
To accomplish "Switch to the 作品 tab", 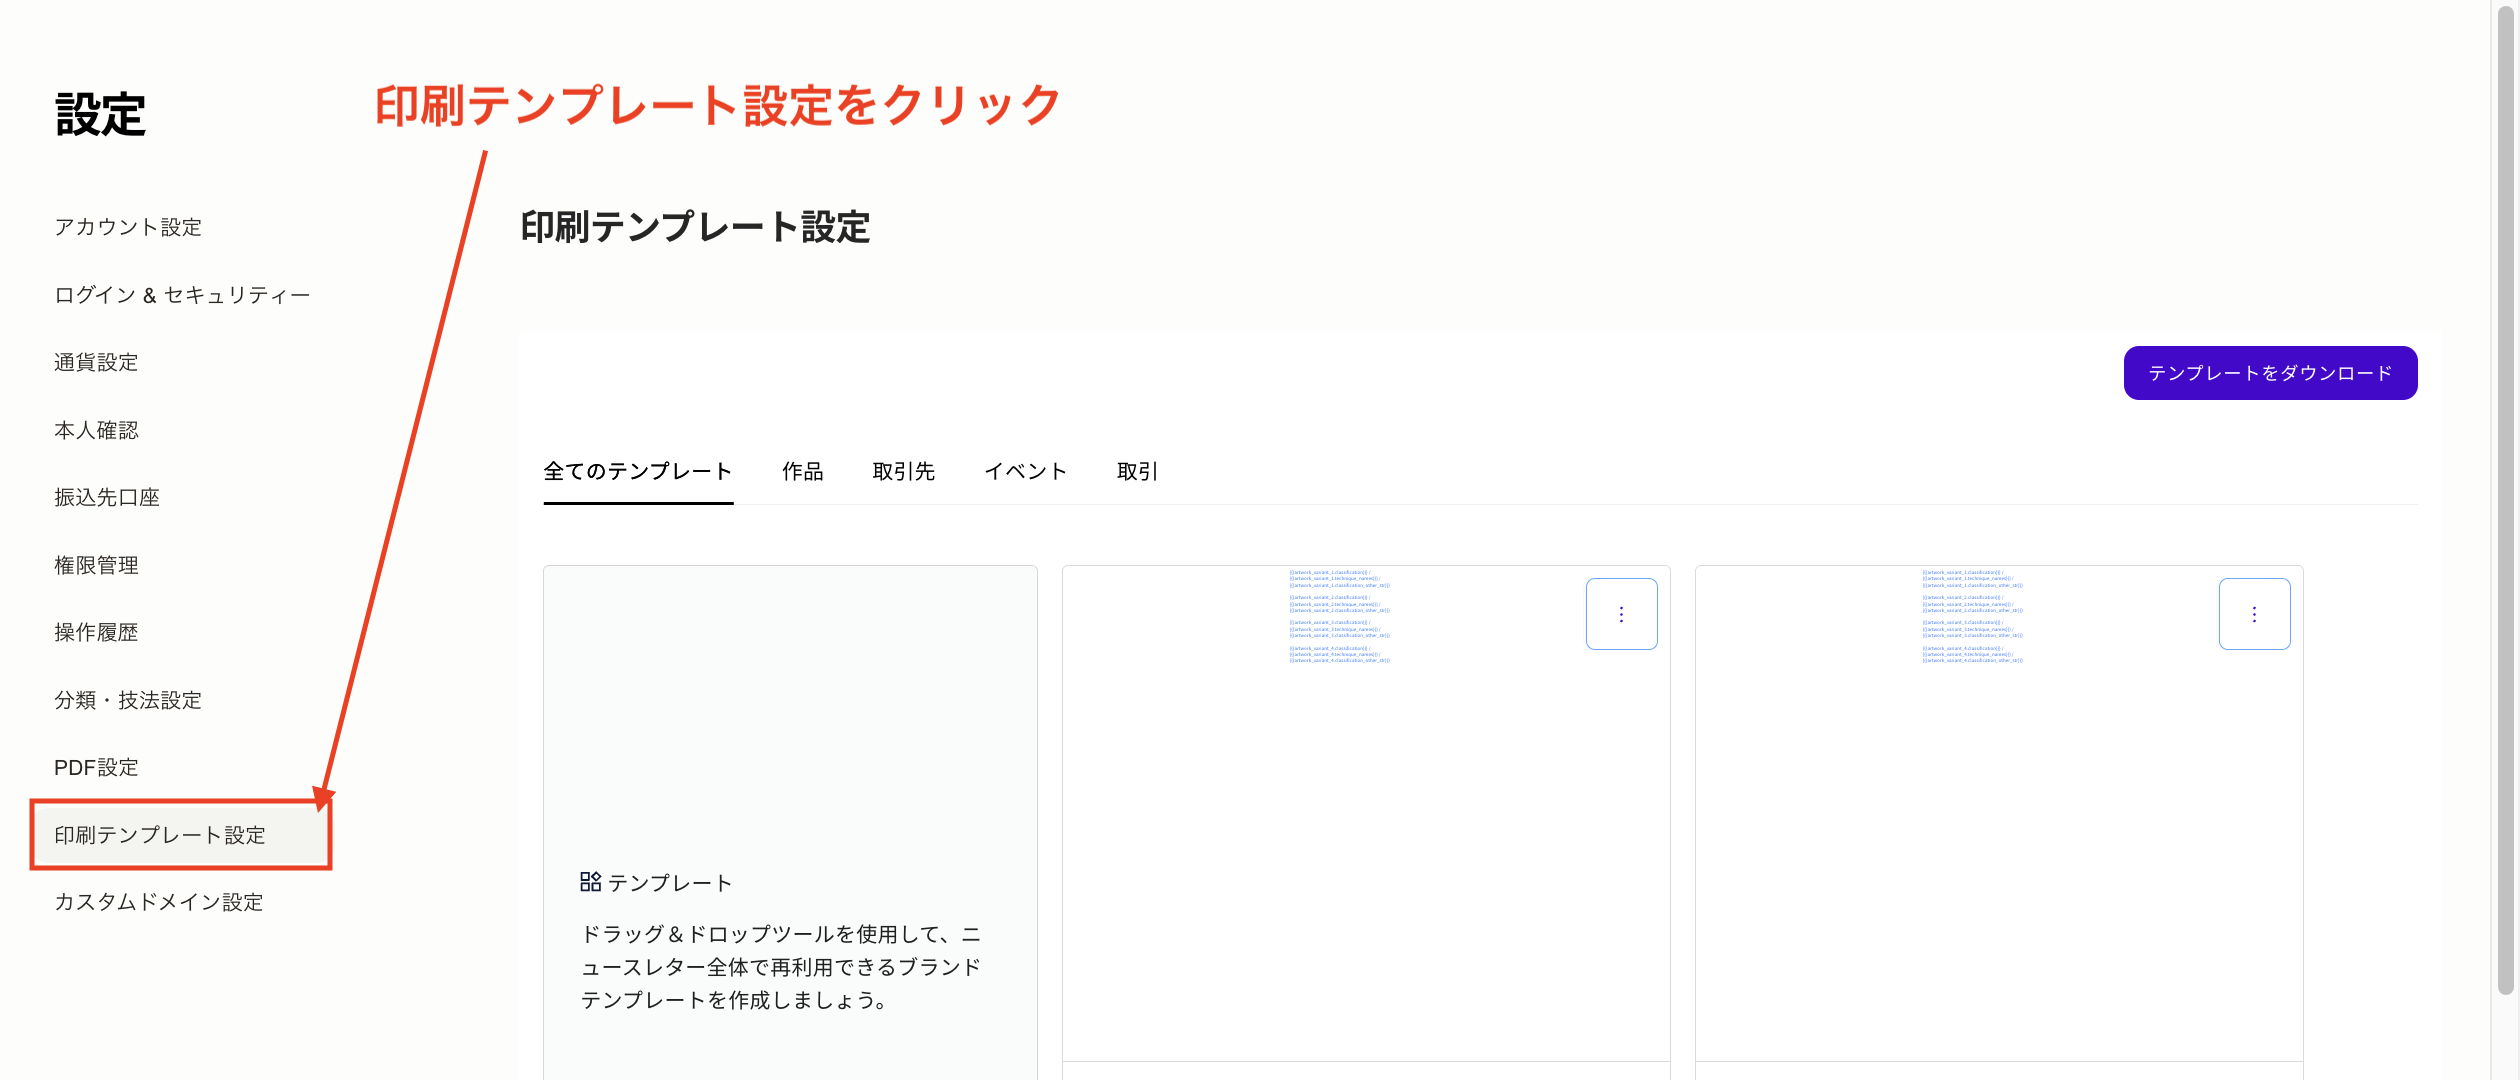I will point(803,471).
